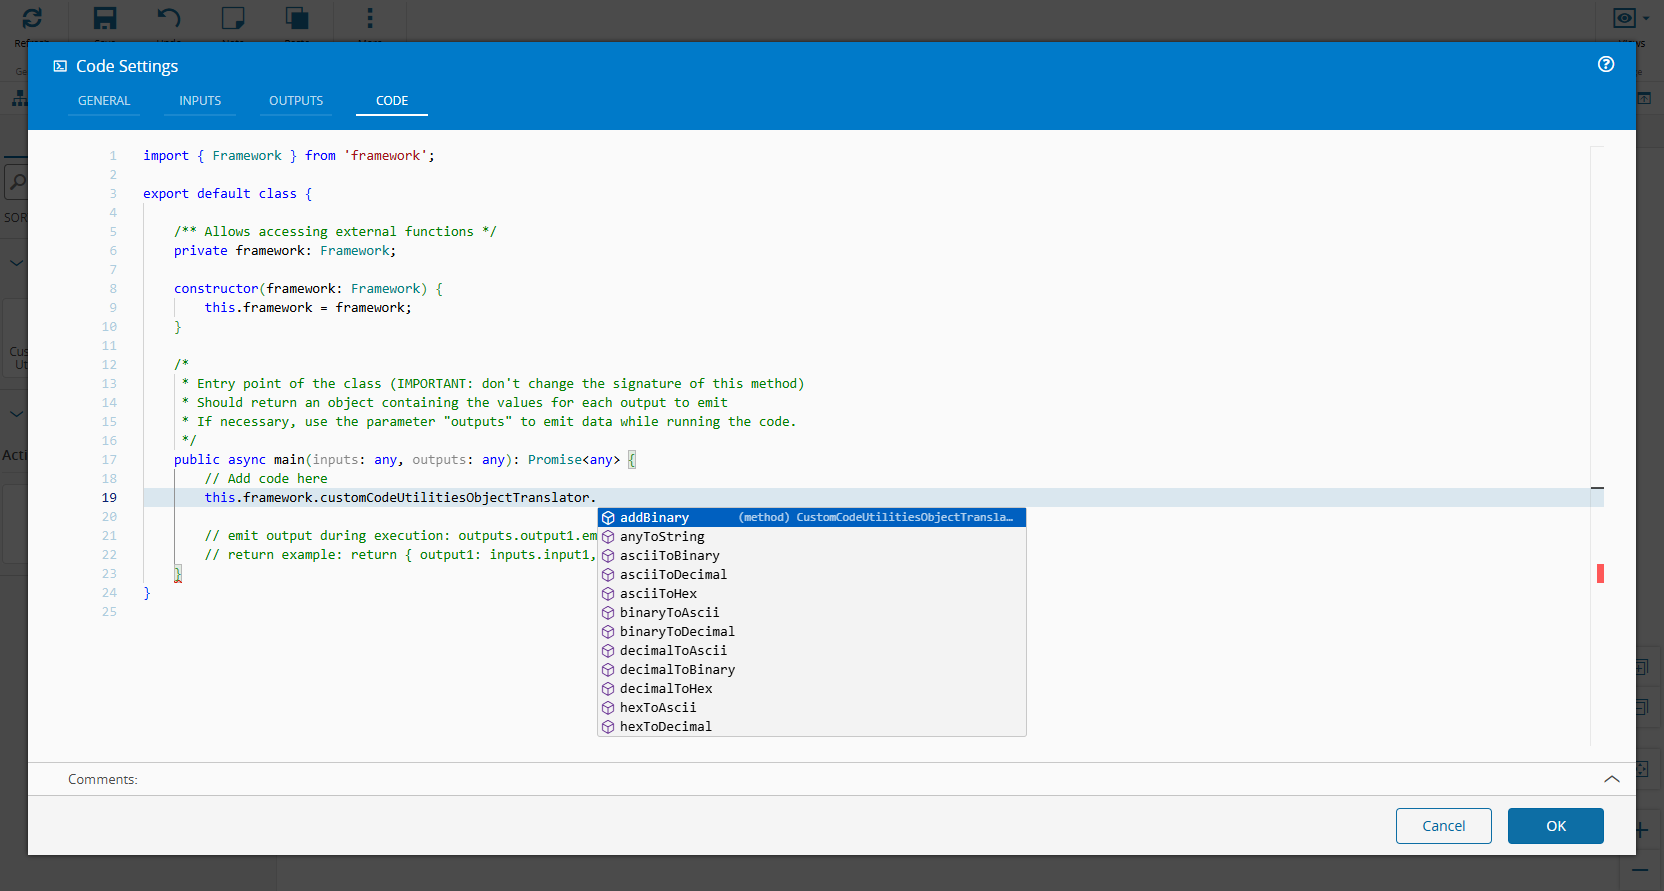
Task: Switch to the OUTPUTS tab
Action: (x=296, y=101)
